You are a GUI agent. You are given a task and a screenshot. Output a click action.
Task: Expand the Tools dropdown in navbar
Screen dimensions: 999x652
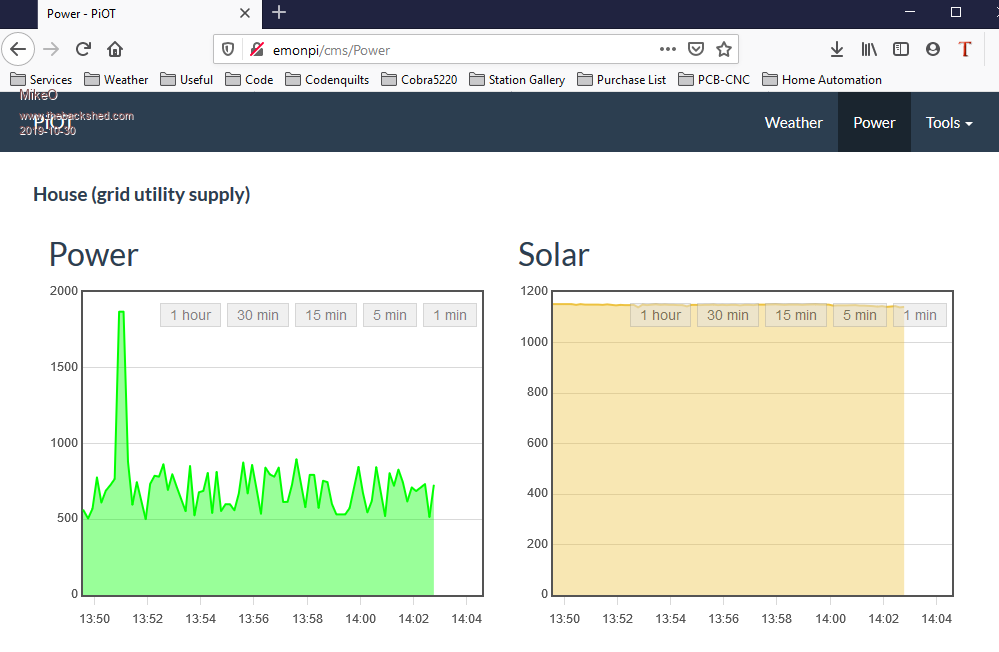click(x=949, y=123)
